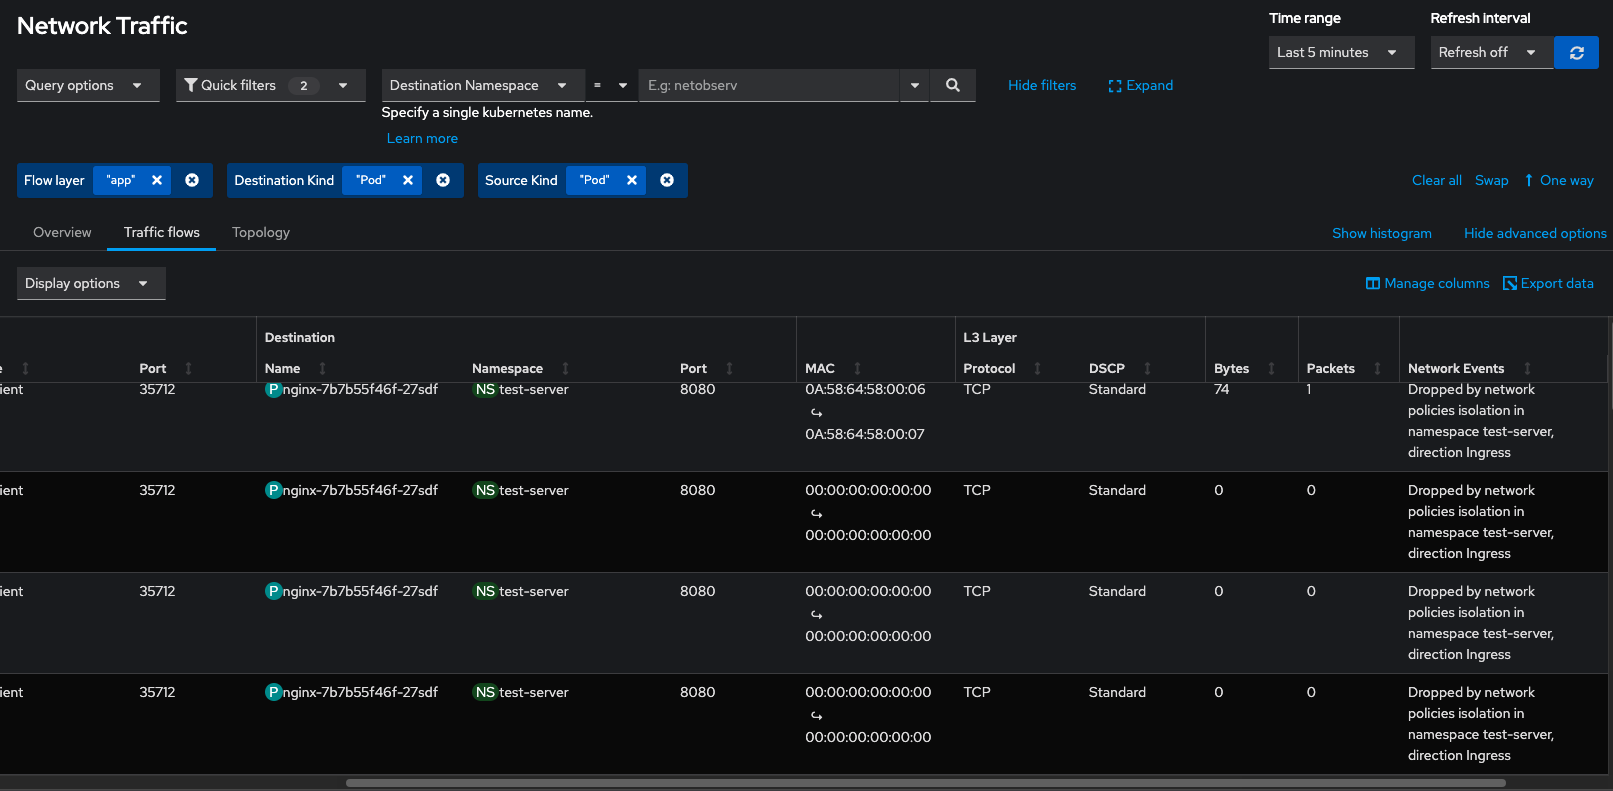The height and width of the screenshot is (791, 1613).
Task: Expand the Query options dropdown
Action: (x=87, y=86)
